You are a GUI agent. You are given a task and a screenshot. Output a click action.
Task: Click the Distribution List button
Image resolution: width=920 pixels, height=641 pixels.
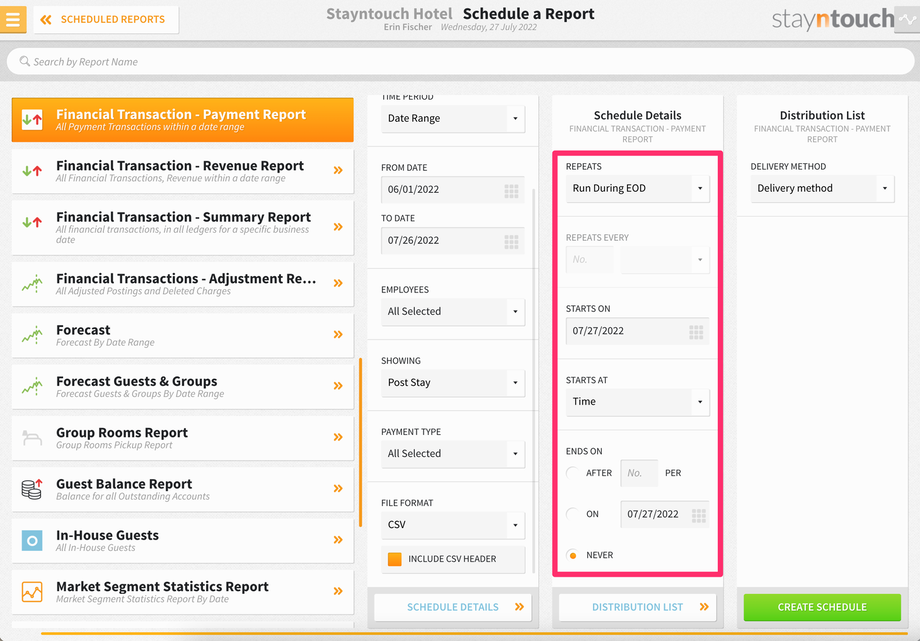pyautogui.click(x=638, y=607)
